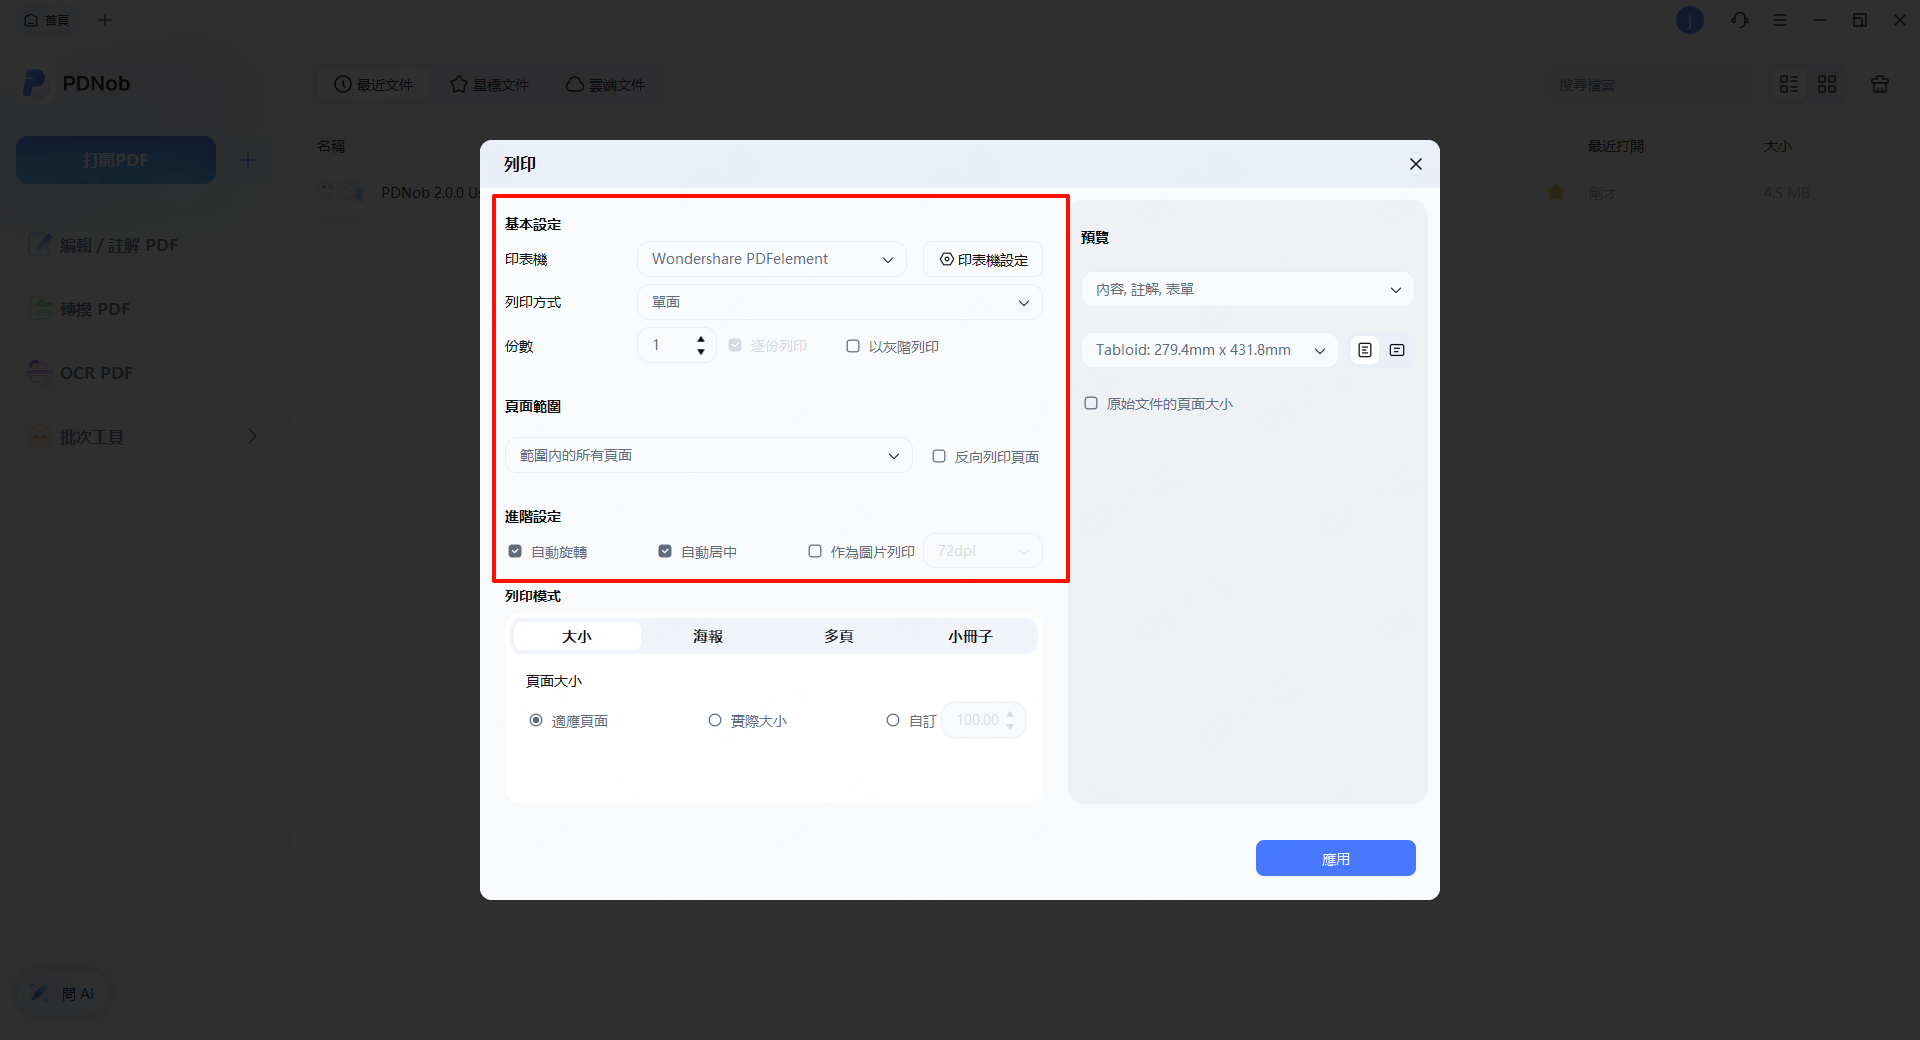1920x1040 pixels.
Task: Decrease the 份數 copies count by one
Action: (x=701, y=352)
